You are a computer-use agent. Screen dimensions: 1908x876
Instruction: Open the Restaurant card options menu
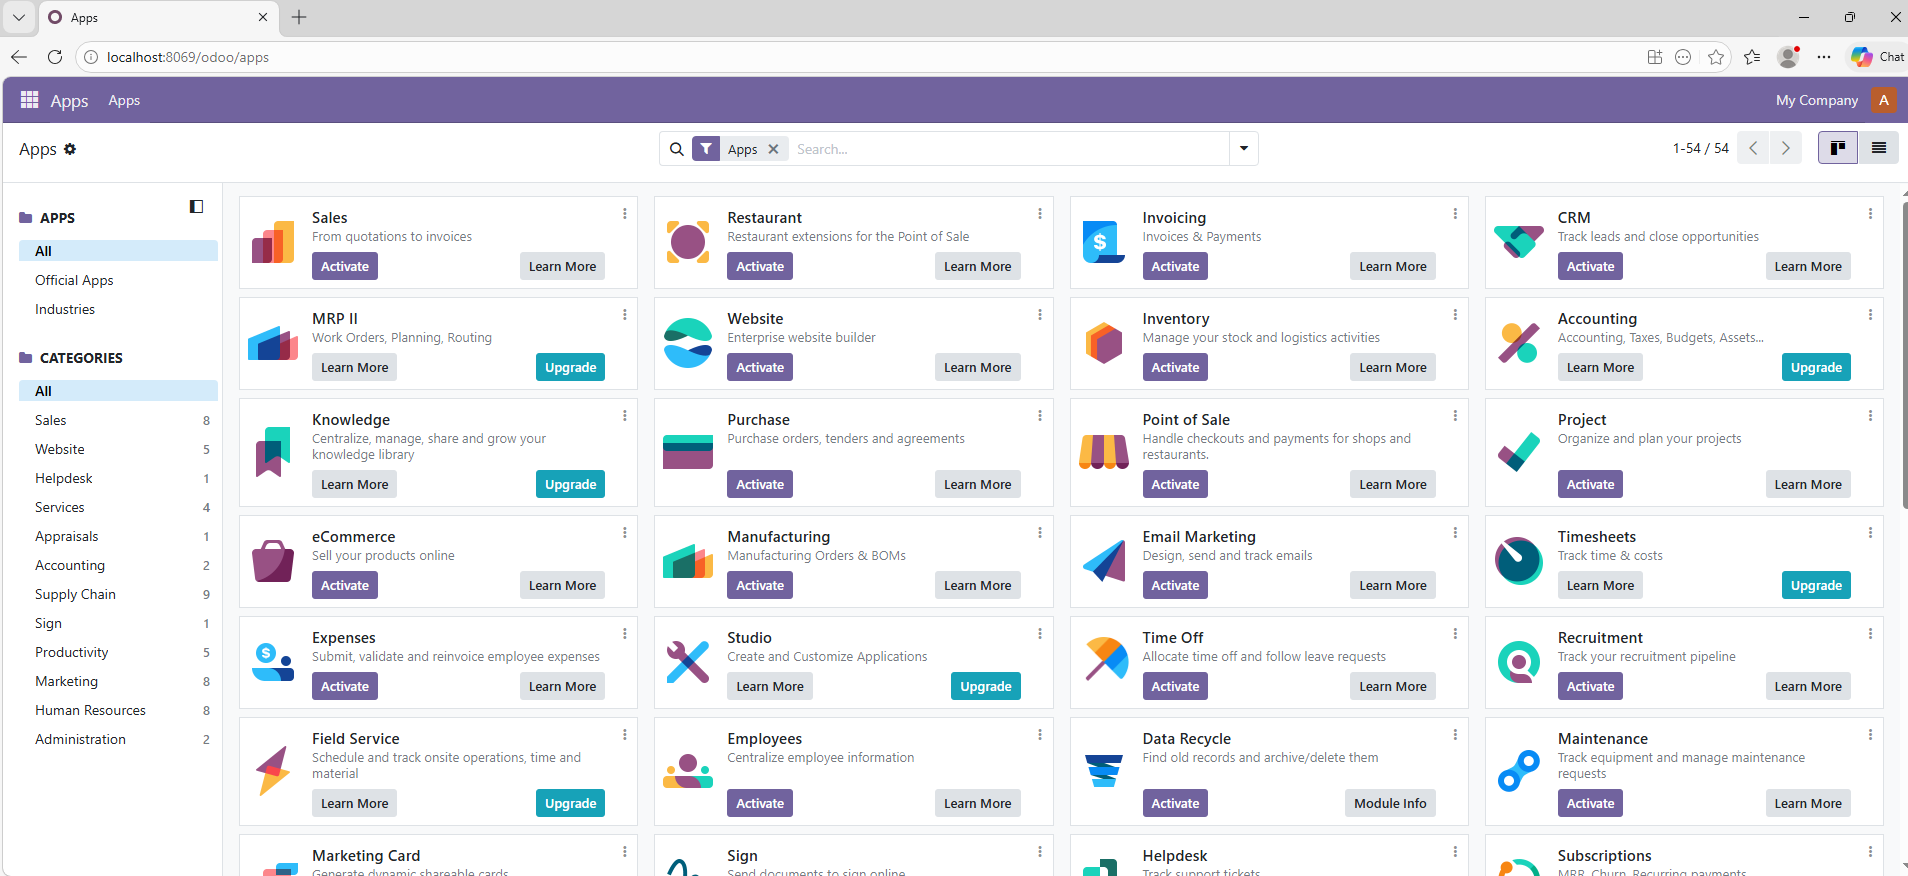(x=1040, y=214)
